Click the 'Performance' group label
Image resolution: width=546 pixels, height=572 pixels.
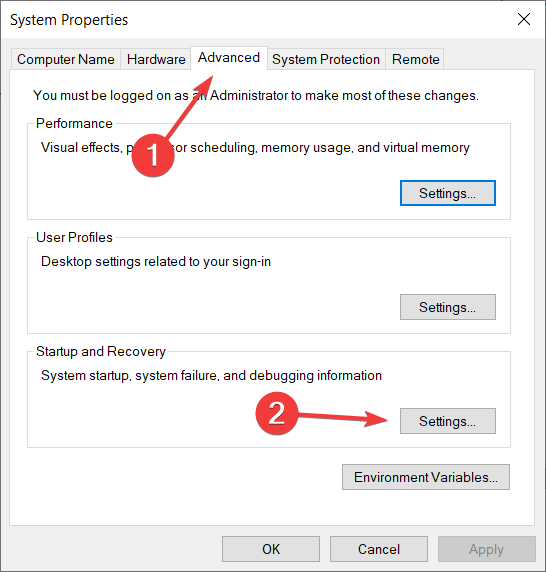(x=74, y=123)
